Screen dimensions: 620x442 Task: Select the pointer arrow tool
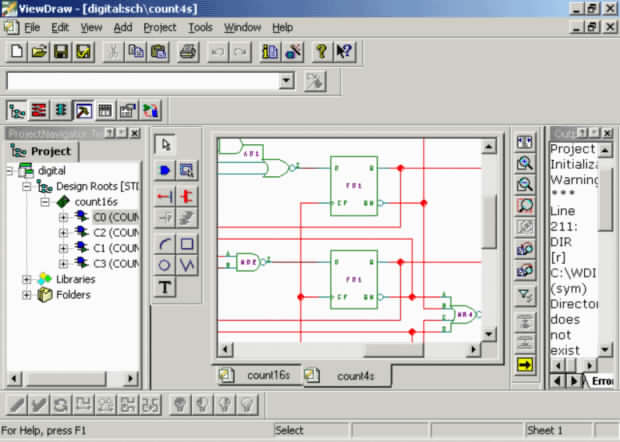(165, 145)
